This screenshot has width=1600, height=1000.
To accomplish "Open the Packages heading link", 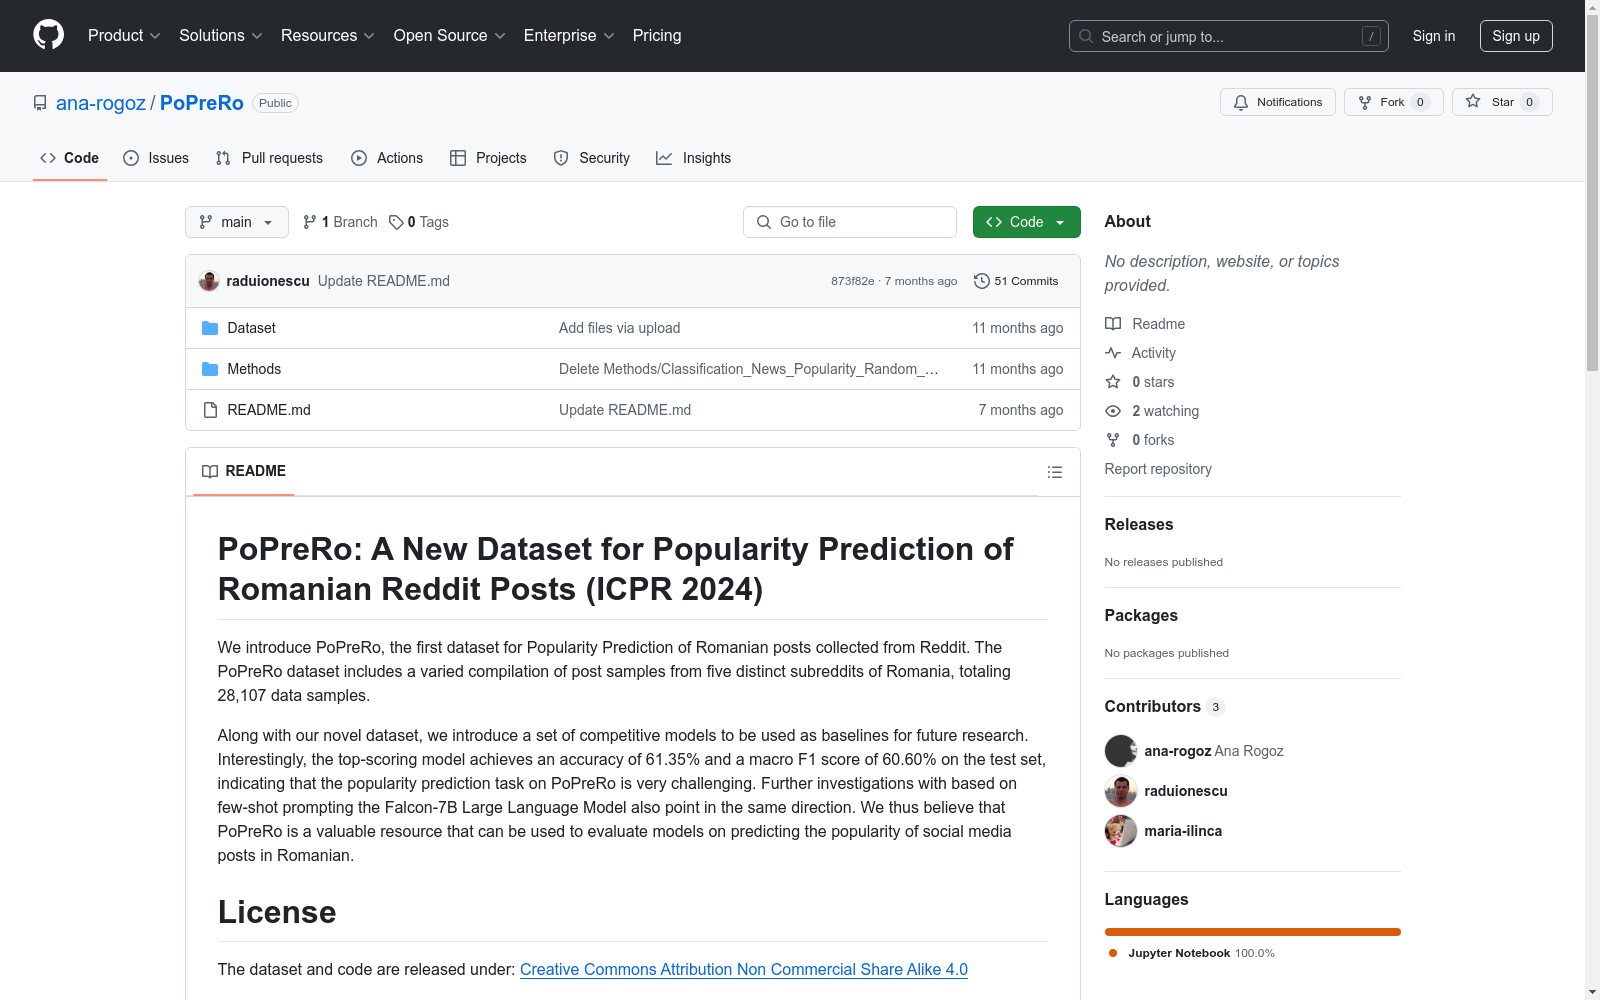I will 1141,615.
